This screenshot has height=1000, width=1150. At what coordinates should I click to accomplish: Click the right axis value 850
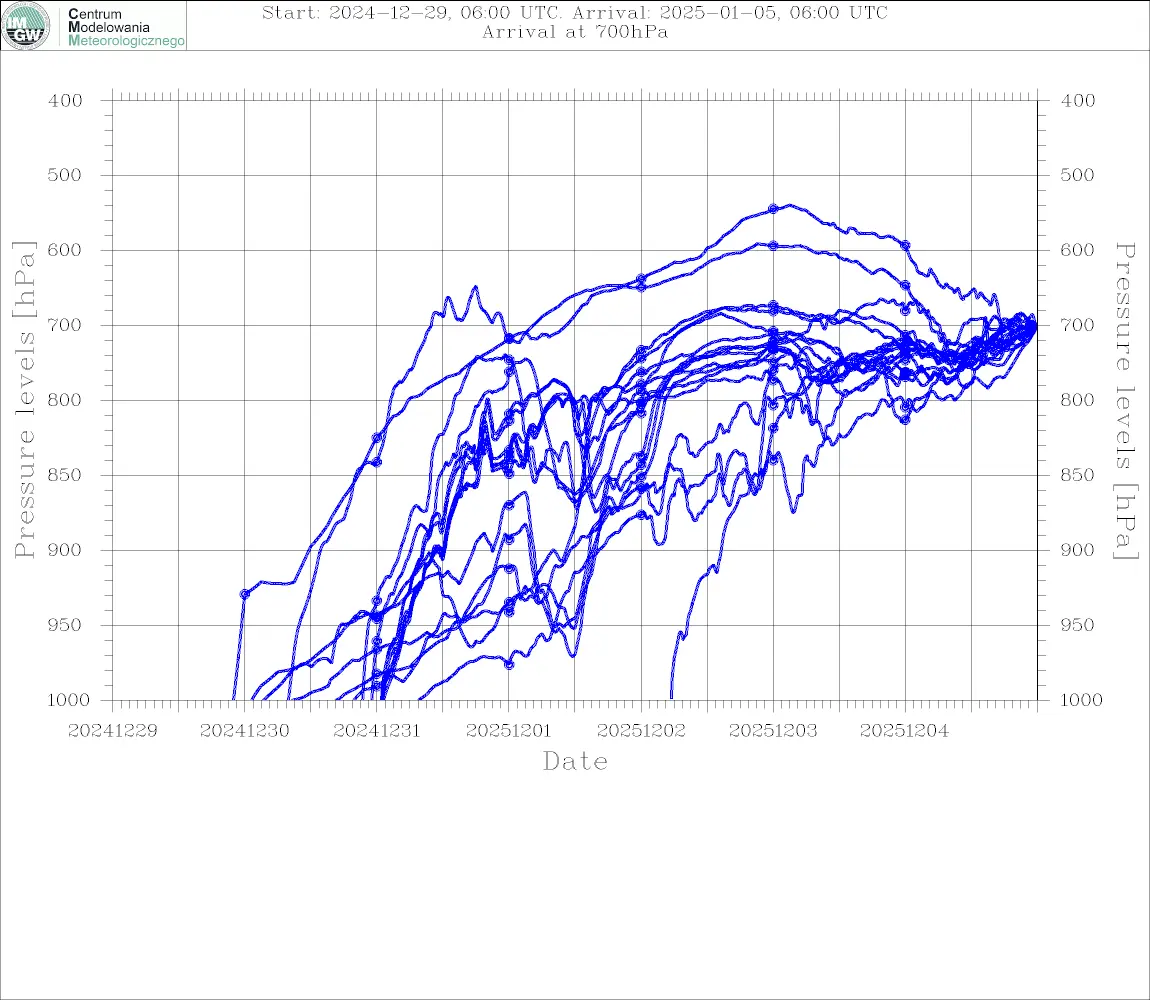coord(1078,475)
